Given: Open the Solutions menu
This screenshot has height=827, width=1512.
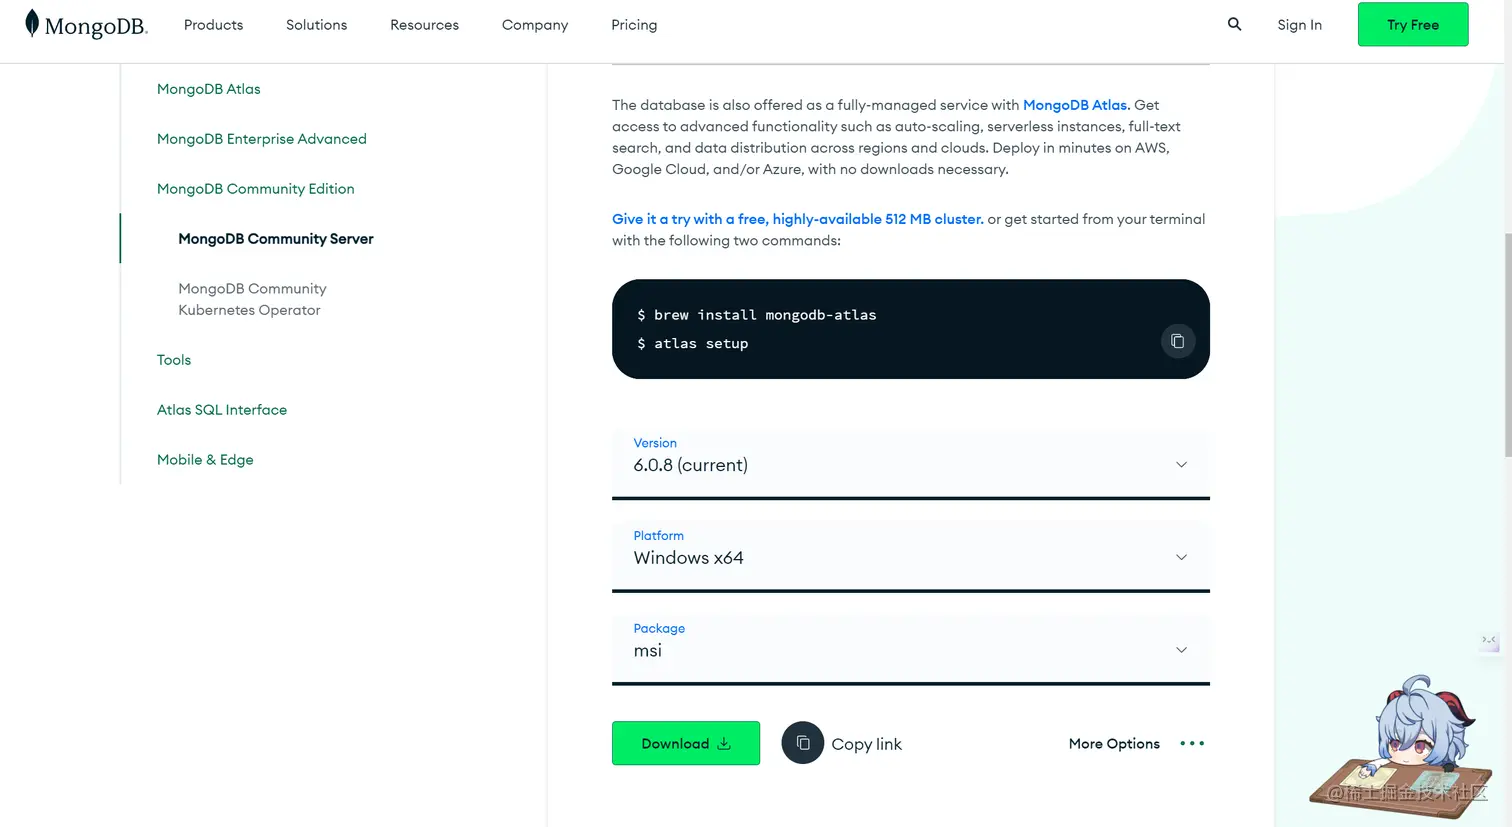Looking at the screenshot, I should (x=316, y=25).
